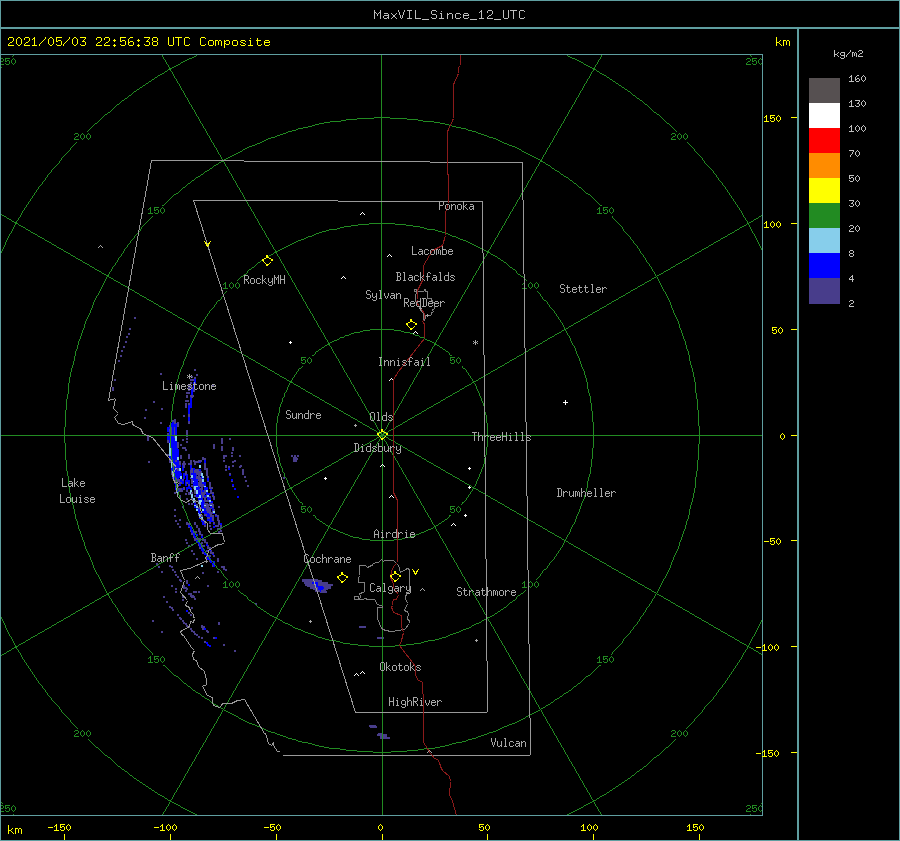Click the purple 2-4 legend swatch
Viewport: 900px width, 841px height.
[x=824, y=290]
